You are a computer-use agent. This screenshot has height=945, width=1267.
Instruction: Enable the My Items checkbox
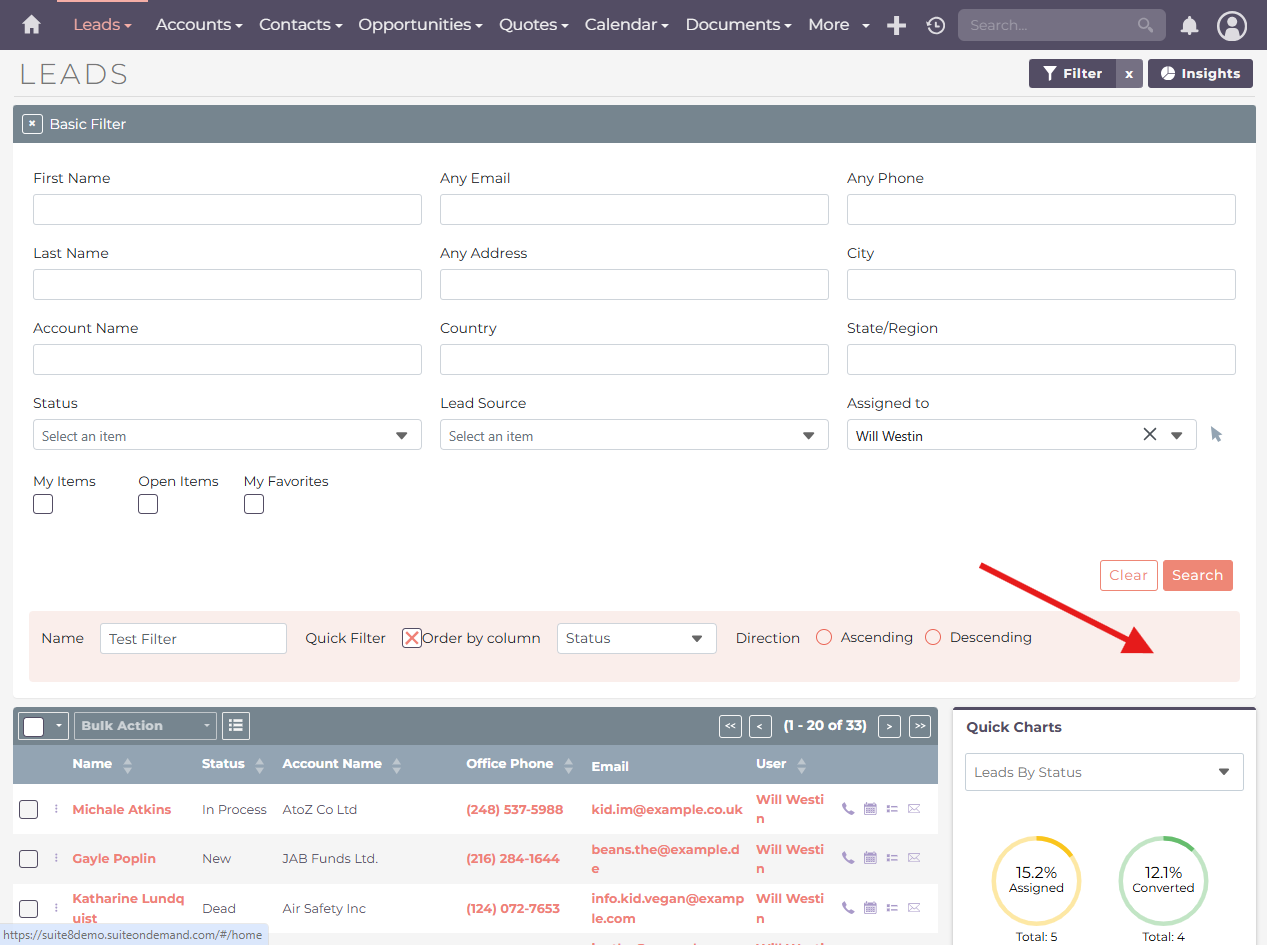(x=43, y=504)
